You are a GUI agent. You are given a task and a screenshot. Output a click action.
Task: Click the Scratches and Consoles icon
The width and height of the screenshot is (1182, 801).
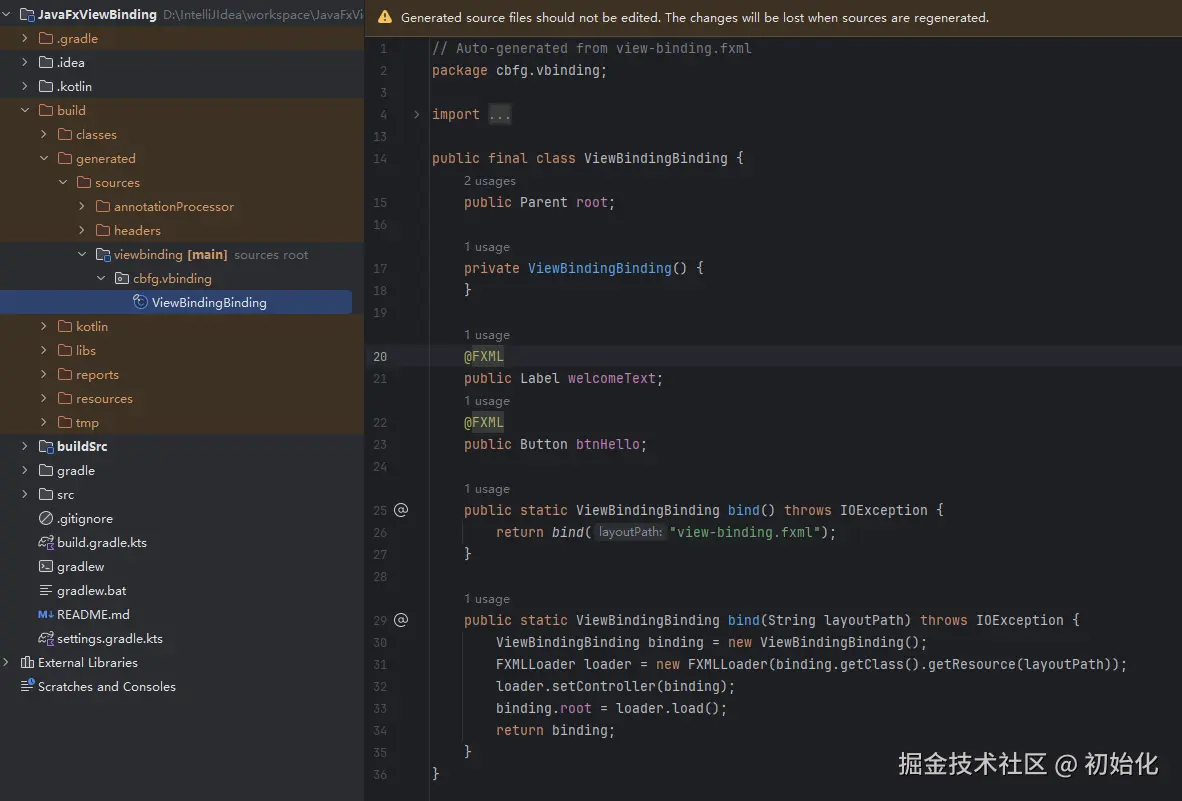pos(27,686)
